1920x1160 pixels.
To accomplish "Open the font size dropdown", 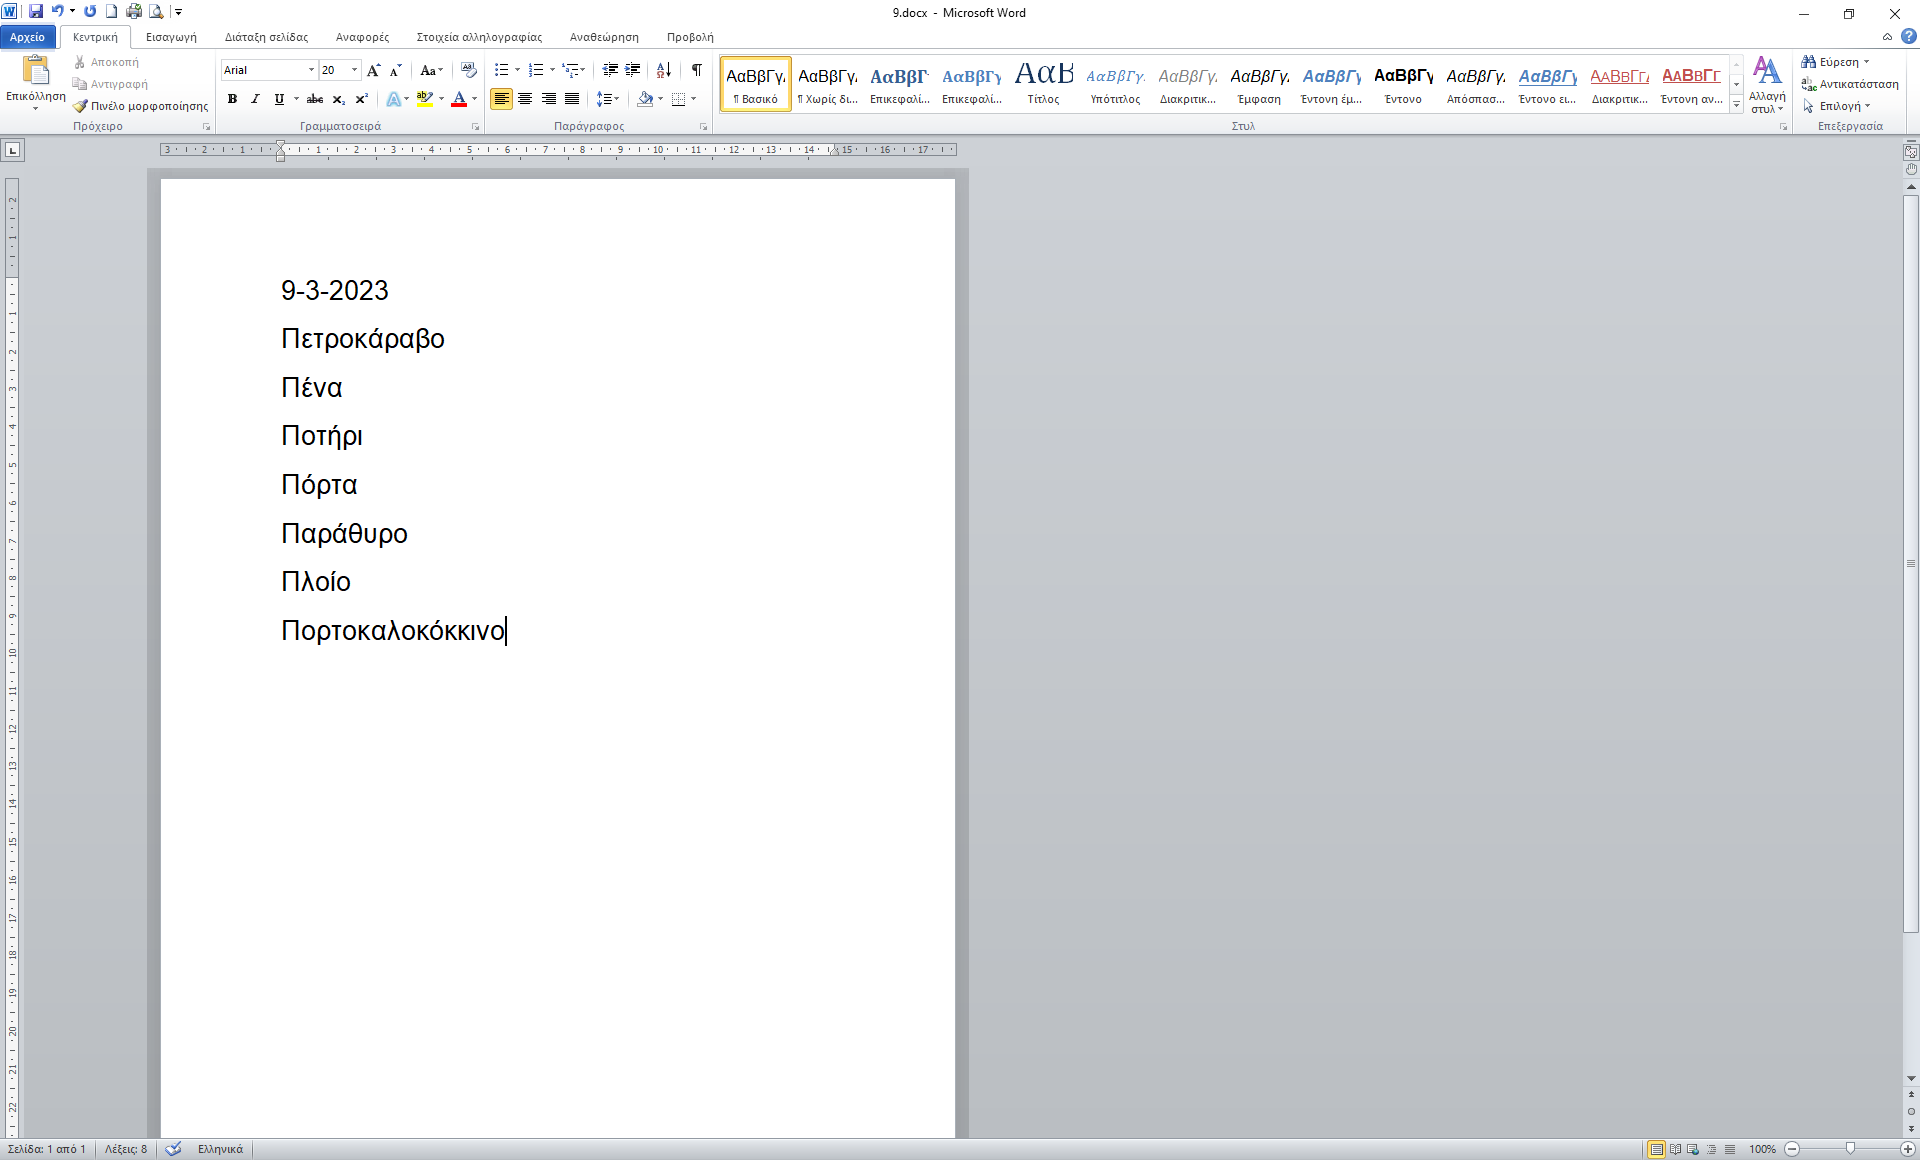I will 354,70.
